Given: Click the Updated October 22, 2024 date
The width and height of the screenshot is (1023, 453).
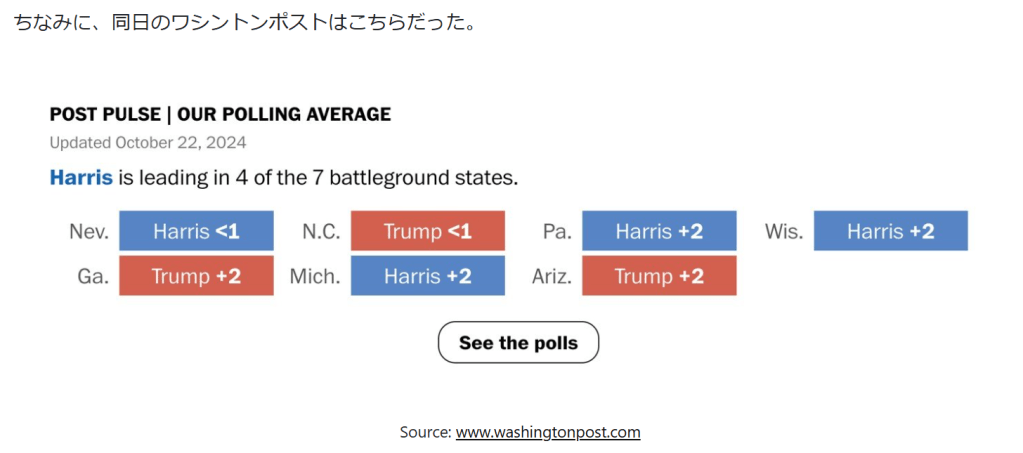Looking at the screenshot, I should tap(148, 143).
